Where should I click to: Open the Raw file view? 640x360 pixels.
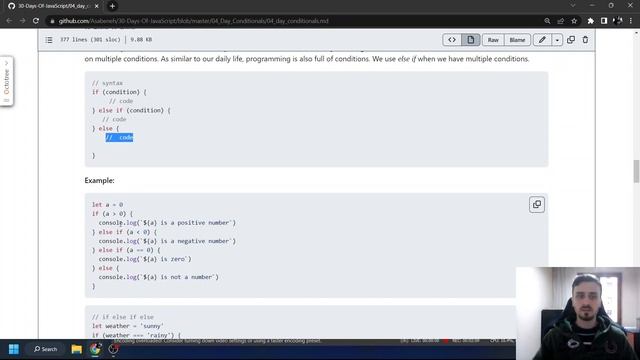pos(493,40)
